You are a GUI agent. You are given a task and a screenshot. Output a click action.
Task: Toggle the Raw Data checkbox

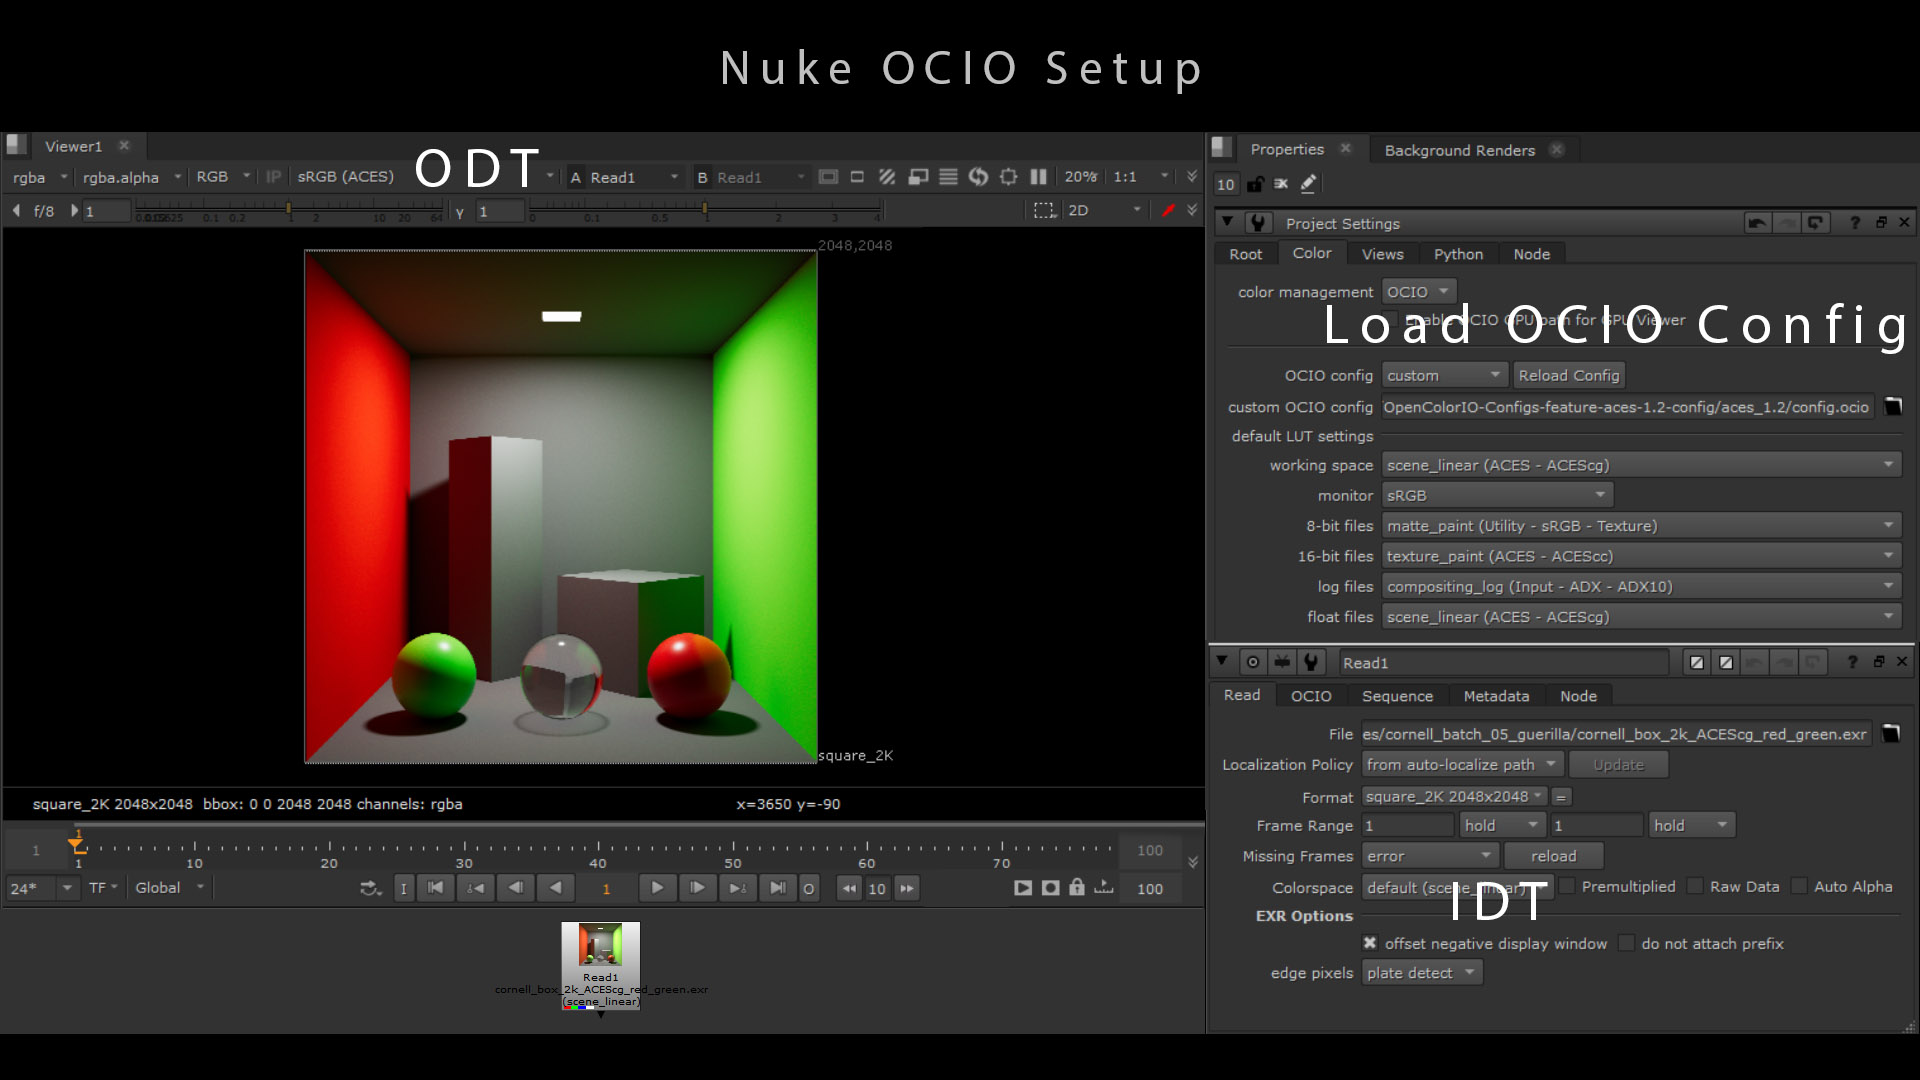coord(1695,886)
